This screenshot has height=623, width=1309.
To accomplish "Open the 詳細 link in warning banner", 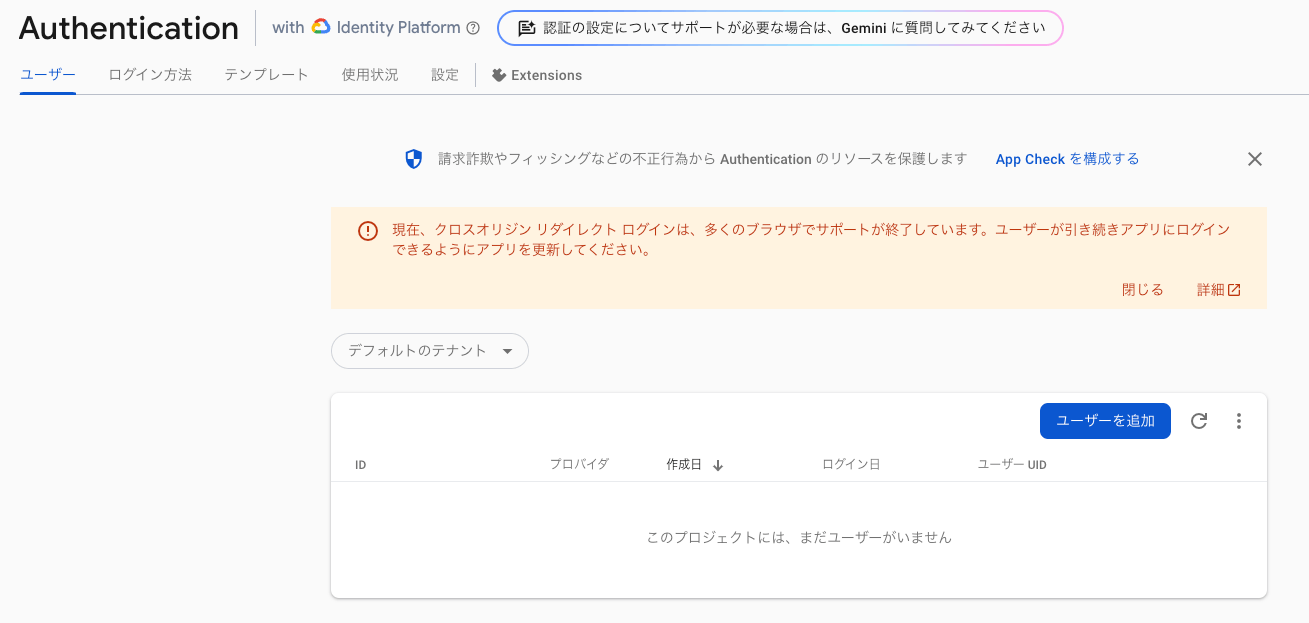I will (x=1219, y=290).
